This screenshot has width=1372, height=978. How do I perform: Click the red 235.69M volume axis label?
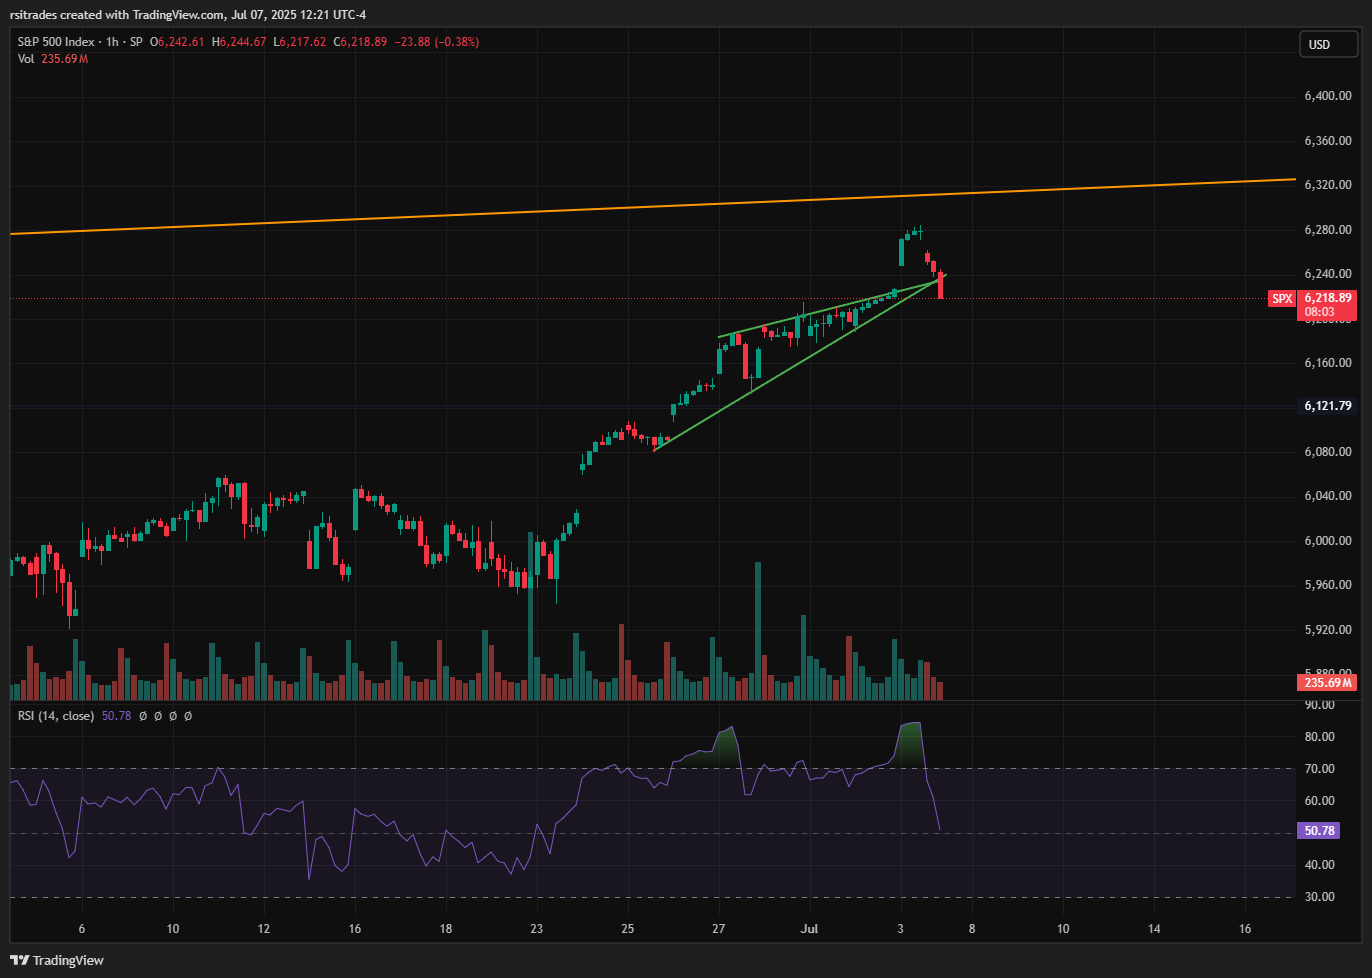pyautogui.click(x=1327, y=683)
